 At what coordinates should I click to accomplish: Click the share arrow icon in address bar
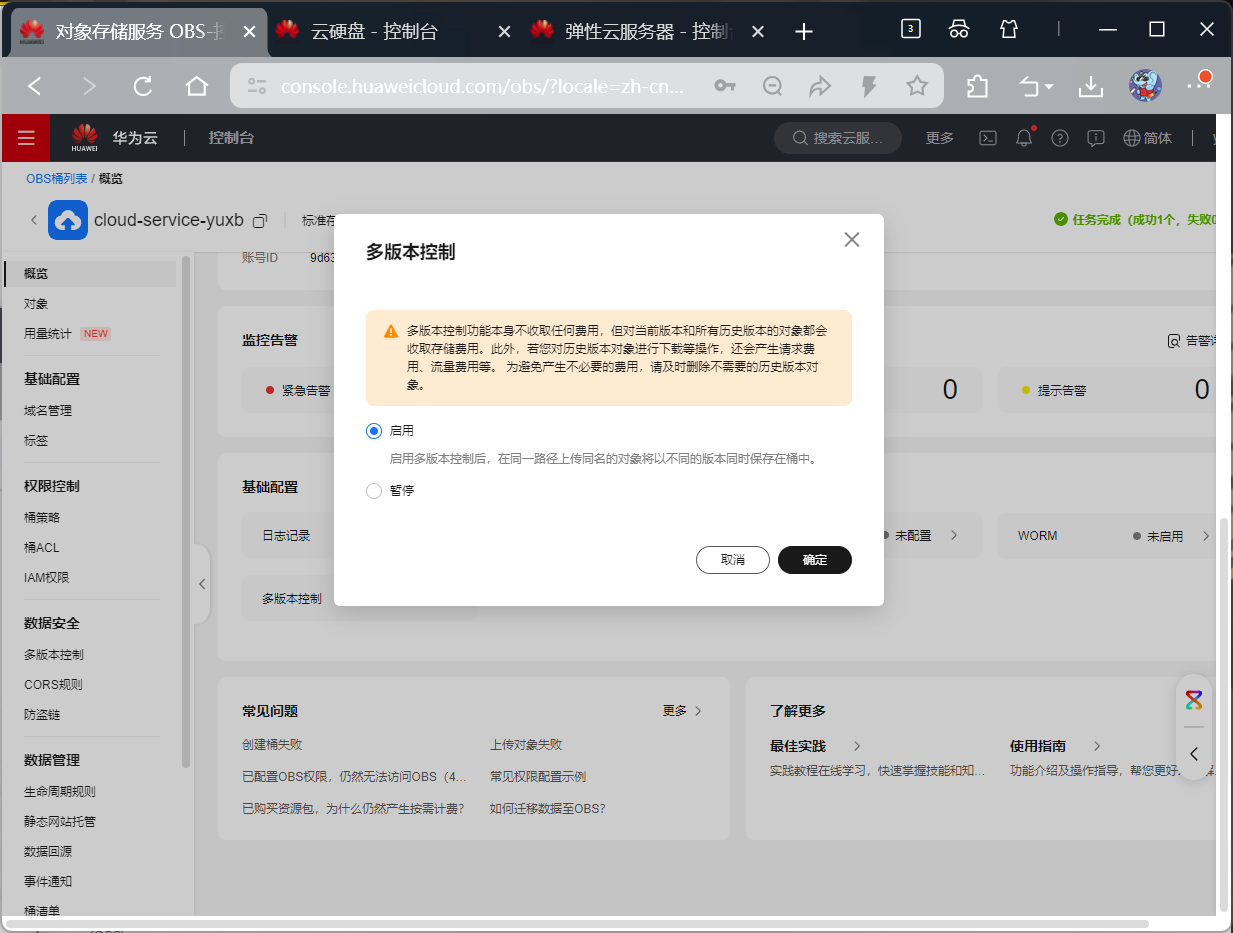[x=820, y=87]
